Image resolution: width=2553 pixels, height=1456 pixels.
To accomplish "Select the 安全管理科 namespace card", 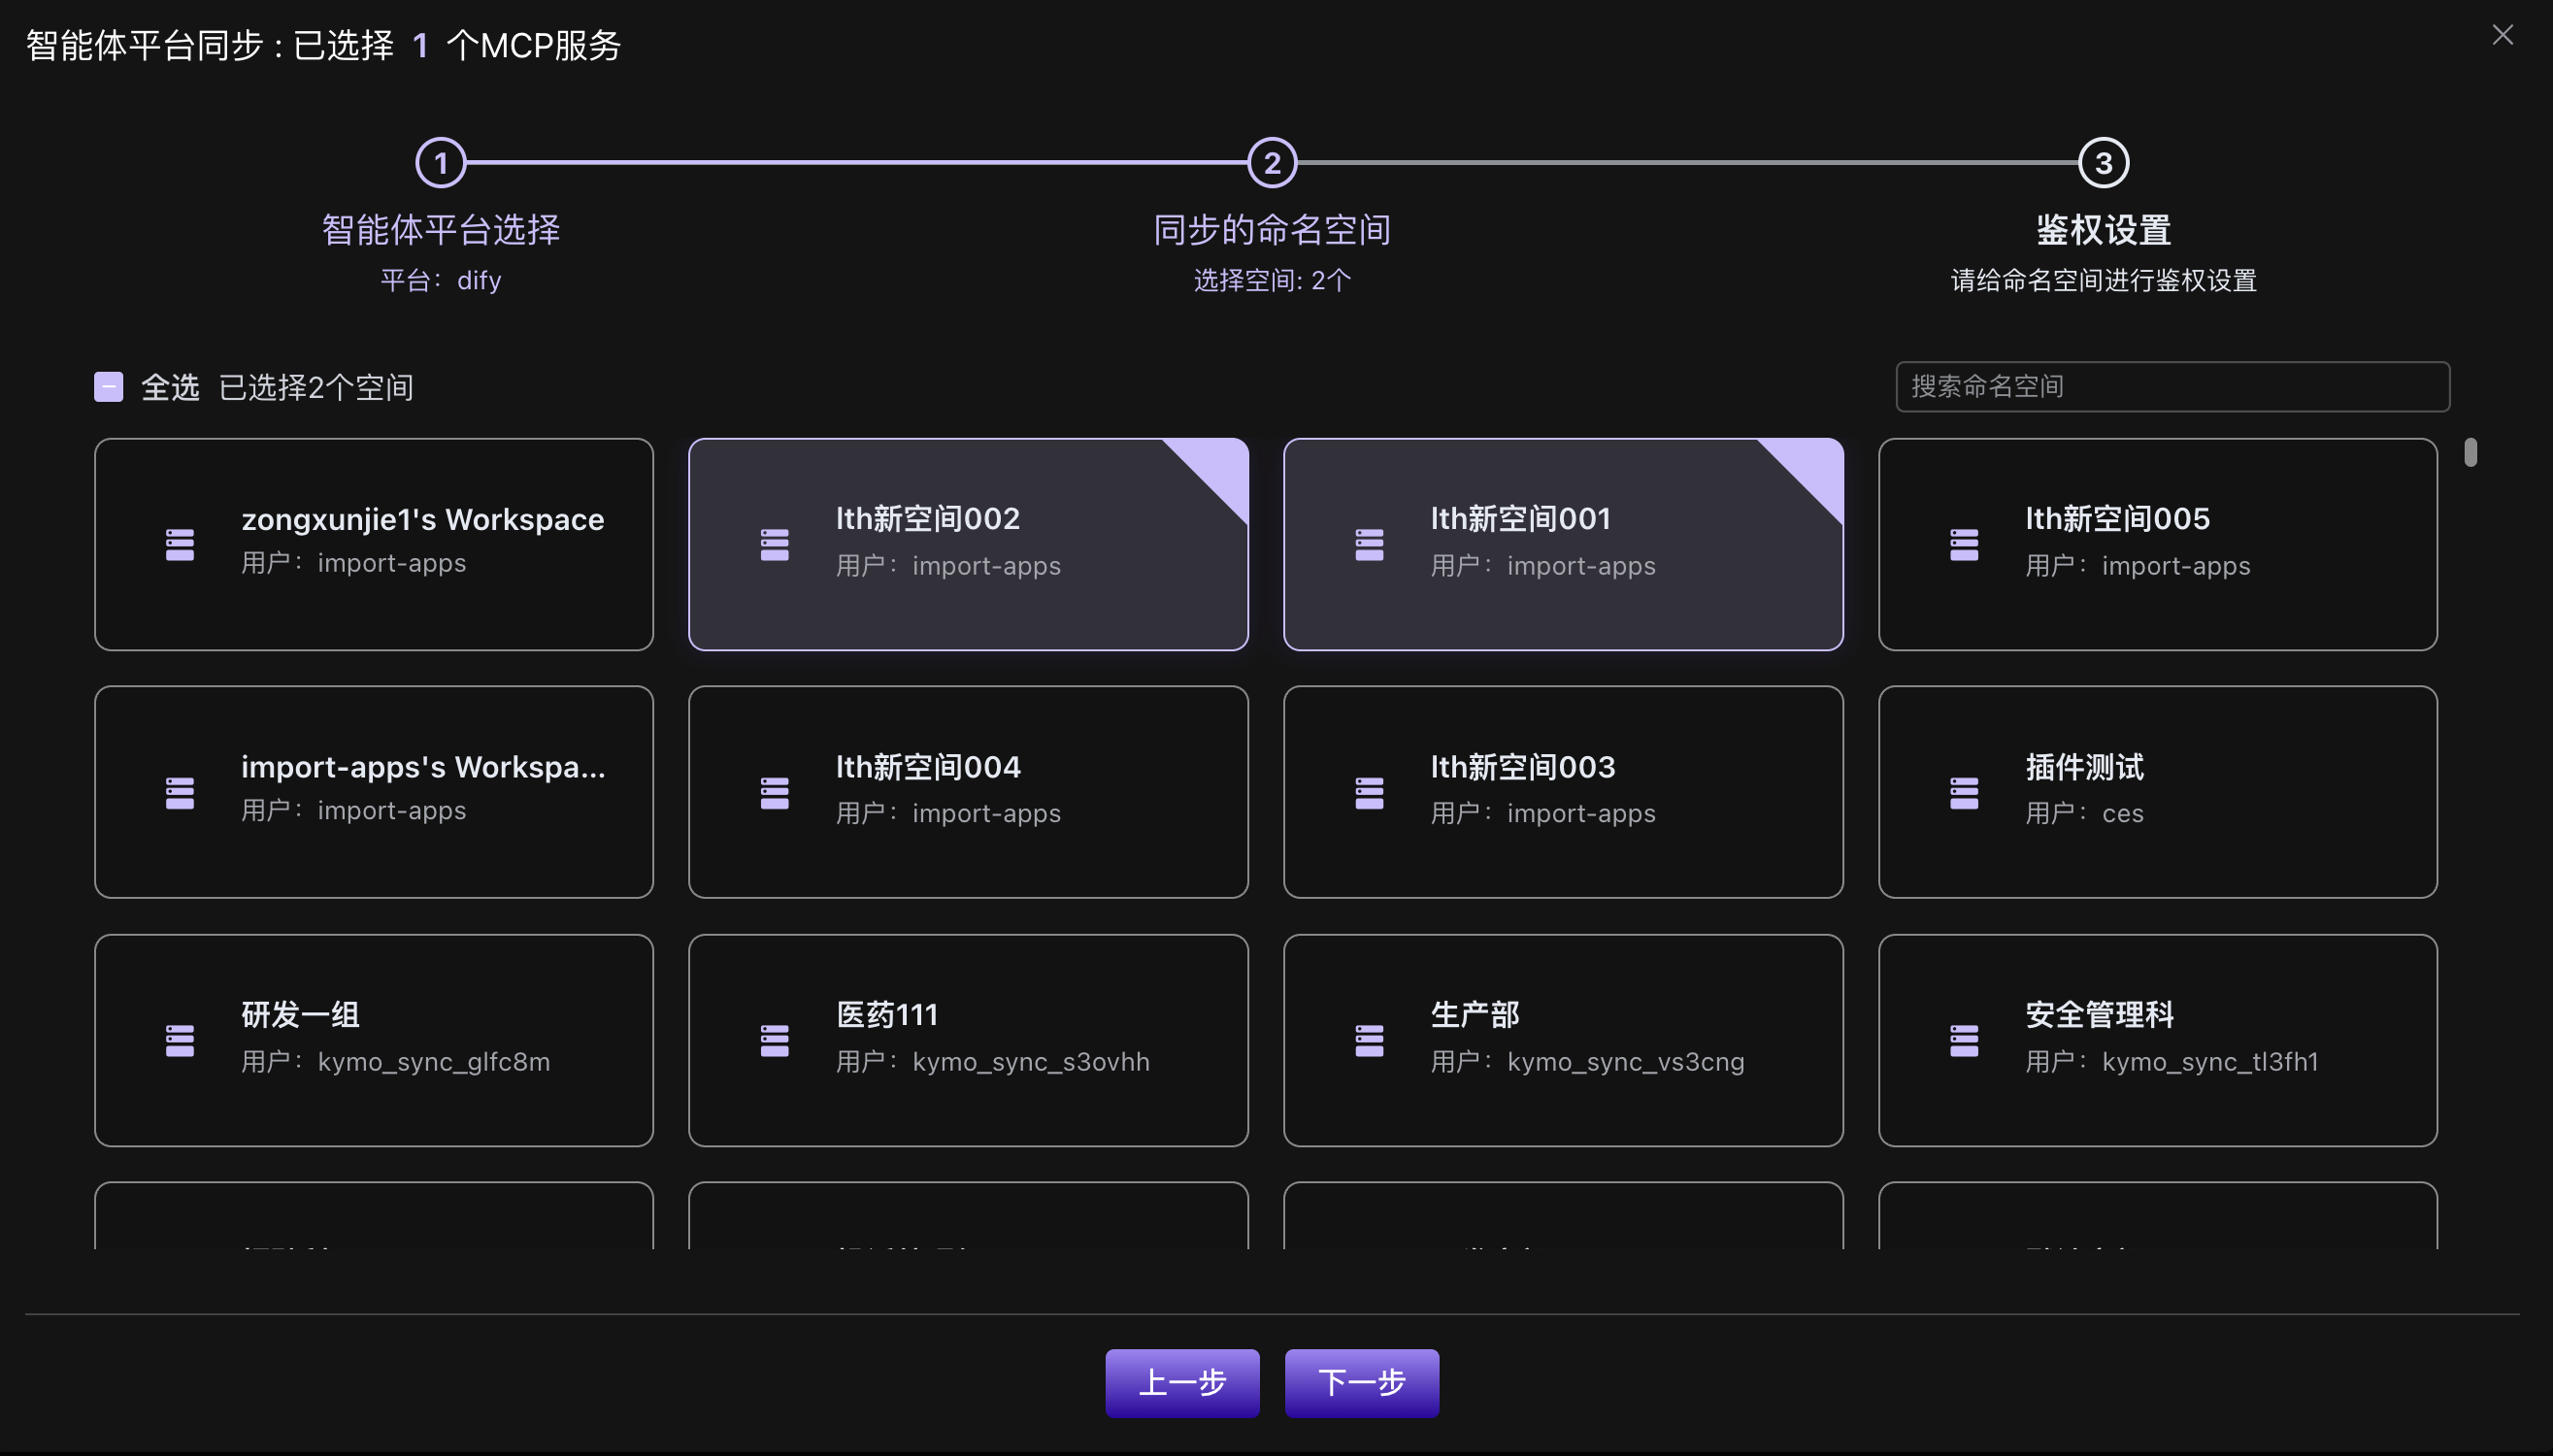I will tap(2157, 1039).
